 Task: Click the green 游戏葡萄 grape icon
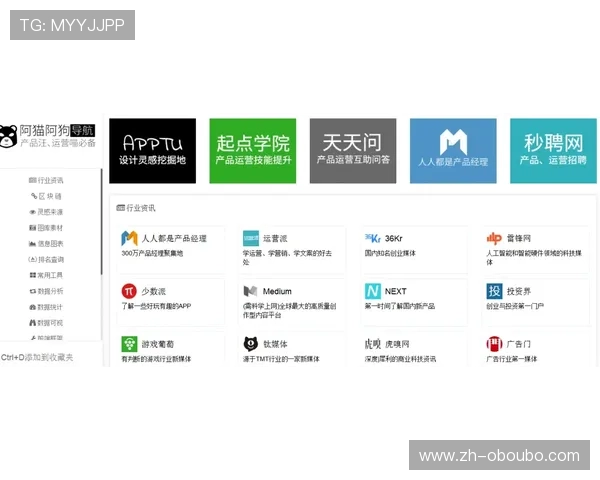129,344
